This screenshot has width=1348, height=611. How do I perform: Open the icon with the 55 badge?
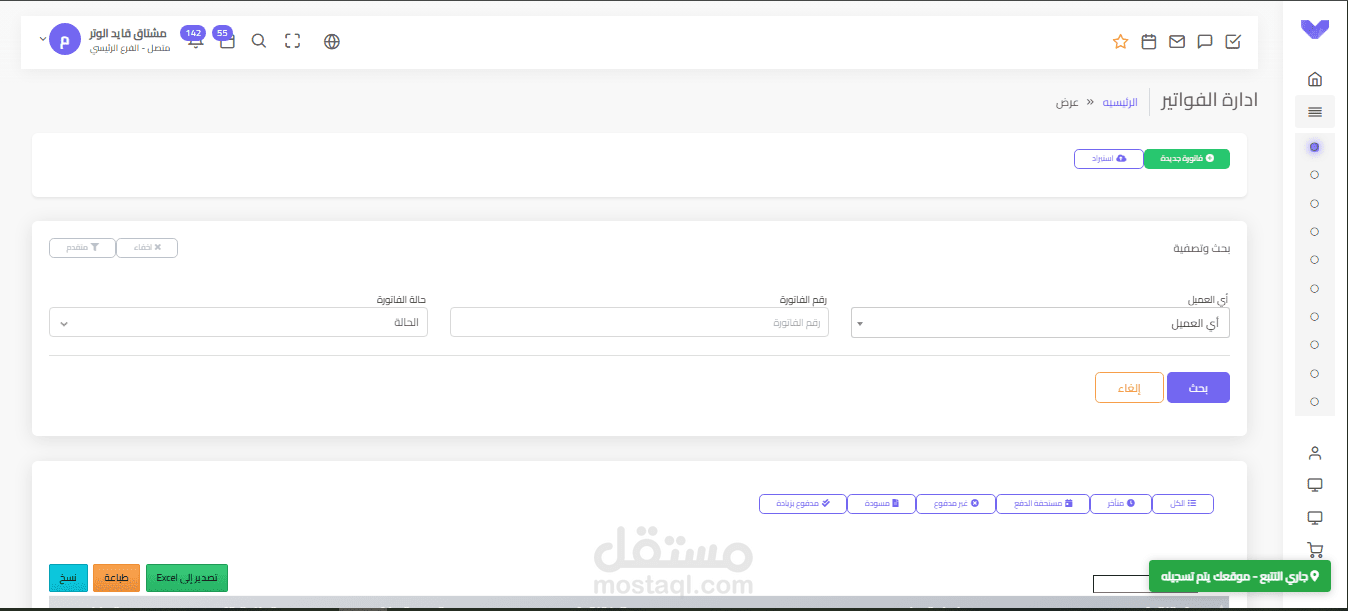tap(226, 39)
